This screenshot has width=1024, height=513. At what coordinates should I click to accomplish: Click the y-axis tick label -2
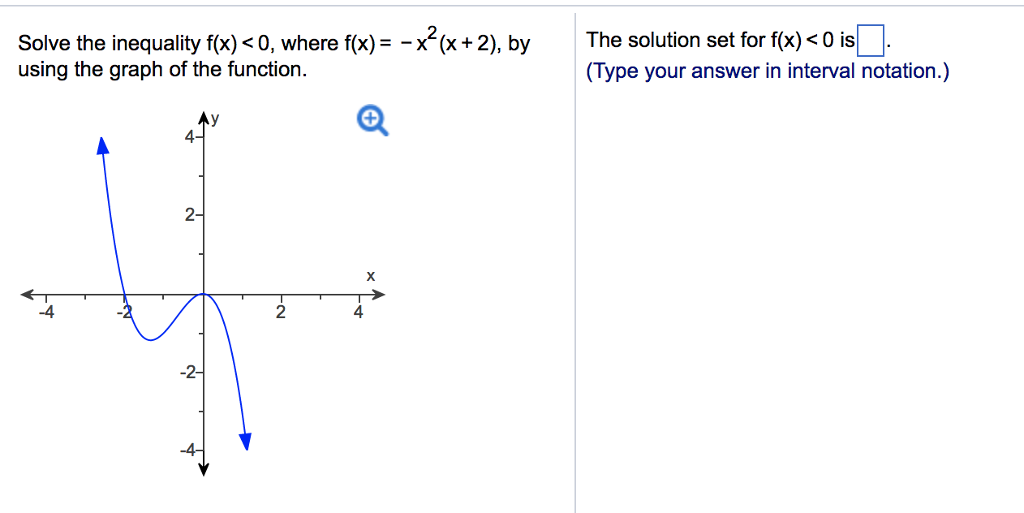(187, 373)
